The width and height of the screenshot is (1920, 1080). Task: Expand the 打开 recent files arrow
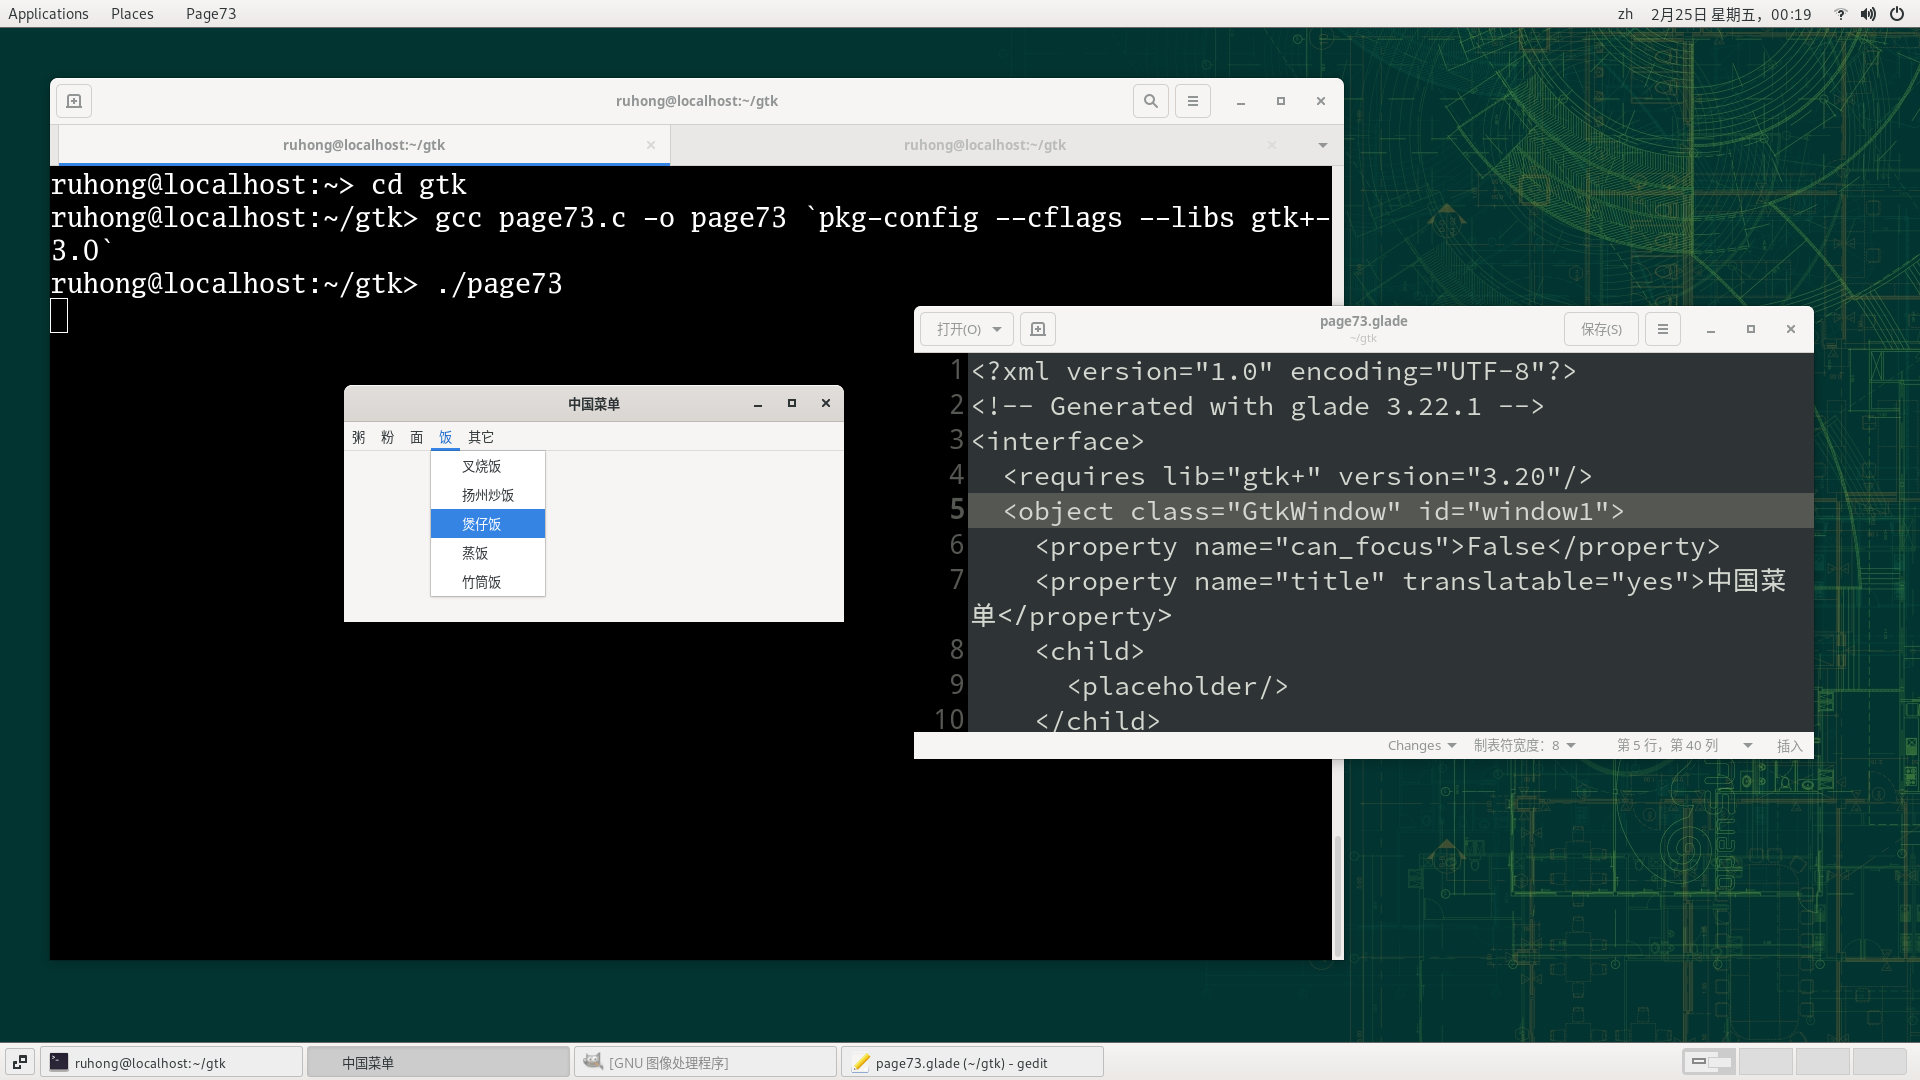(x=997, y=329)
